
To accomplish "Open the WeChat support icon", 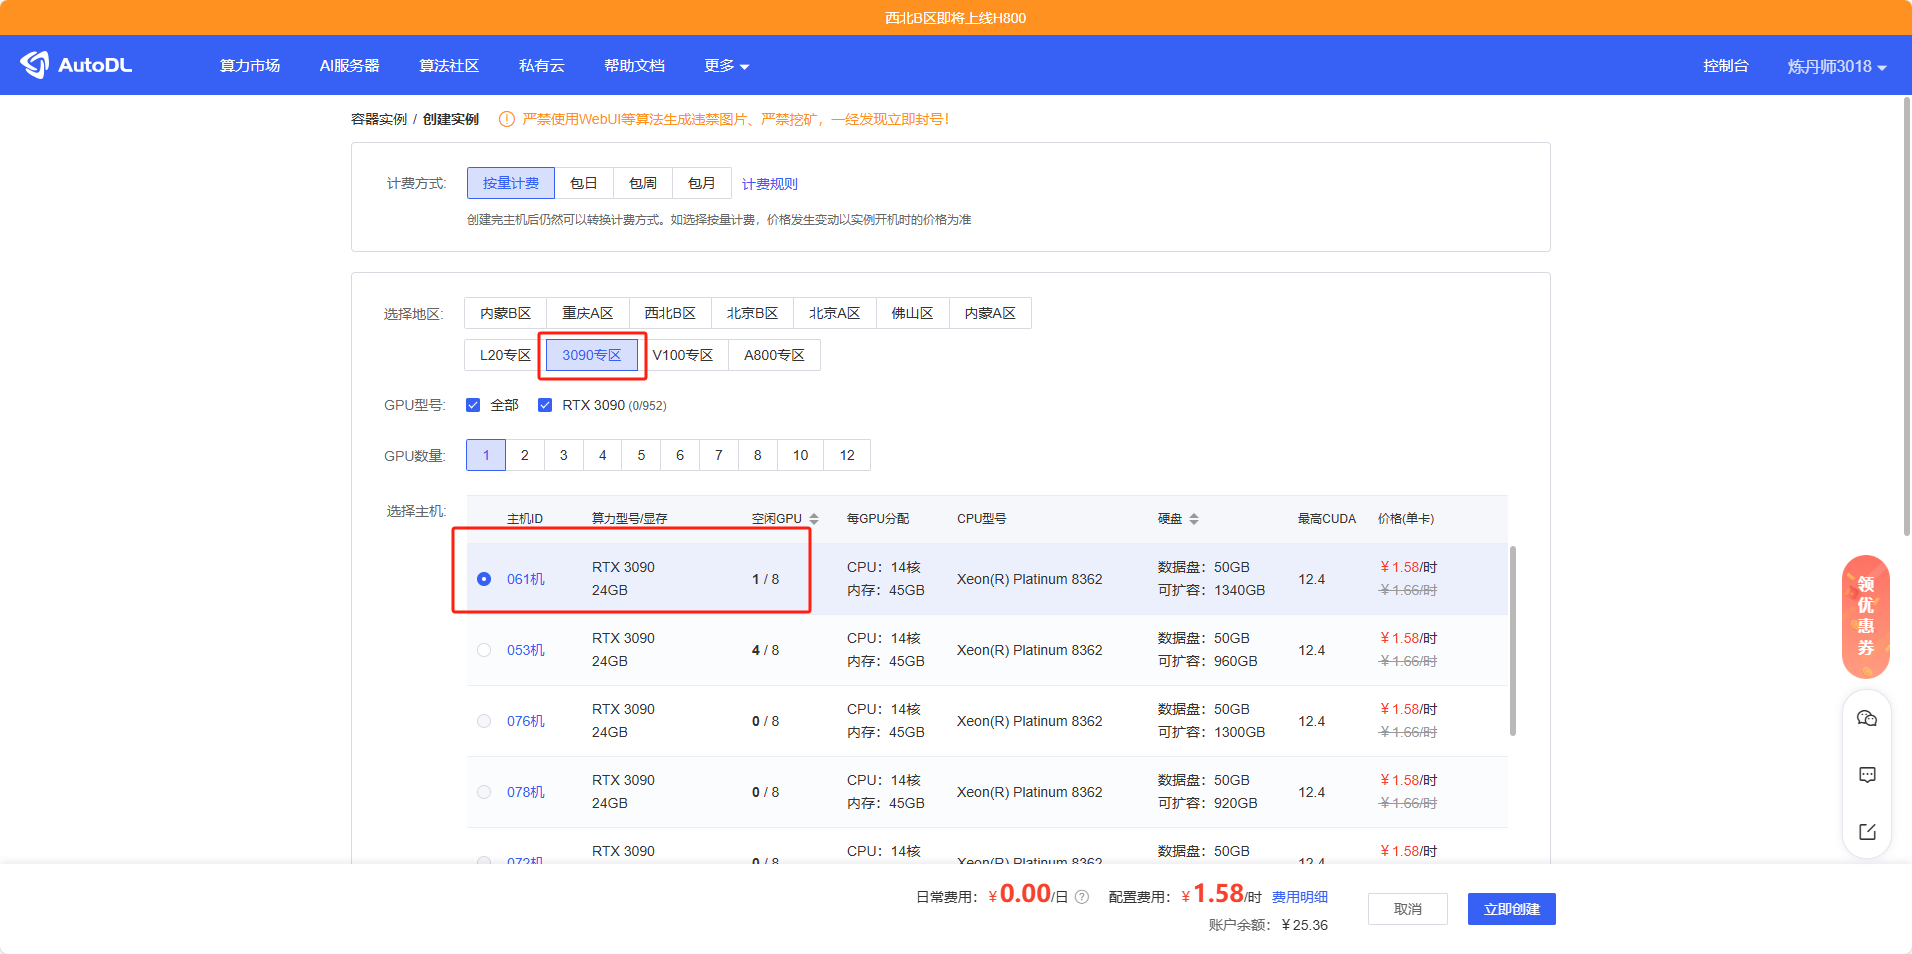I will [1867, 718].
